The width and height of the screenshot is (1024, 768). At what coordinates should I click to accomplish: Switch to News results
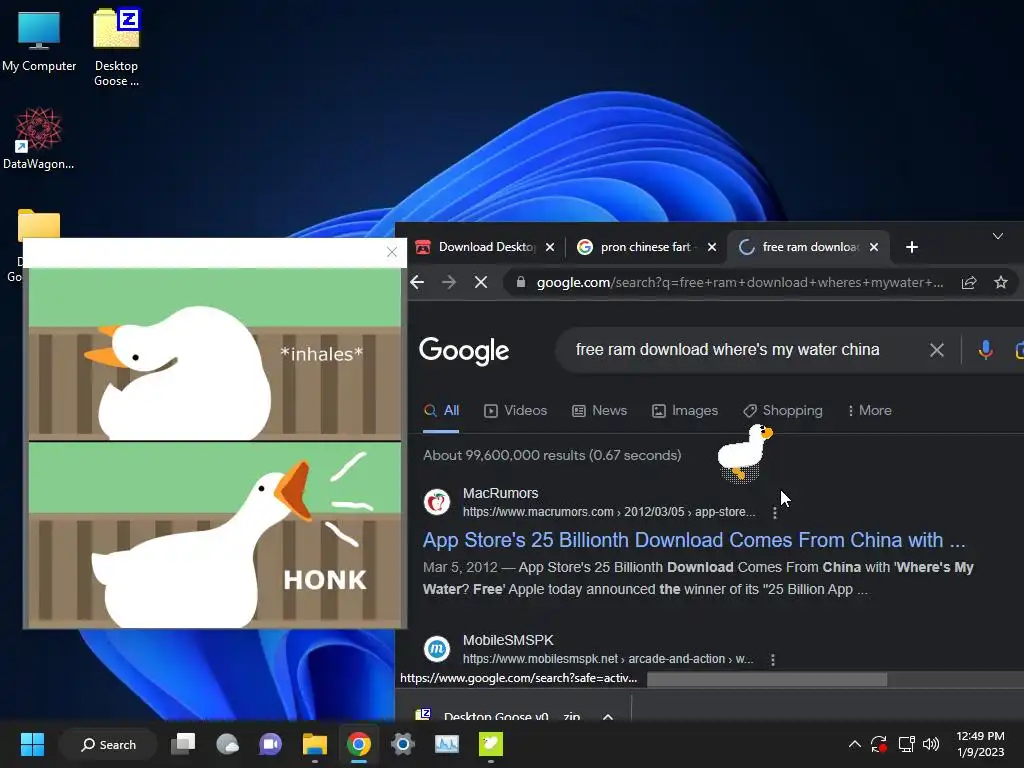pos(600,411)
